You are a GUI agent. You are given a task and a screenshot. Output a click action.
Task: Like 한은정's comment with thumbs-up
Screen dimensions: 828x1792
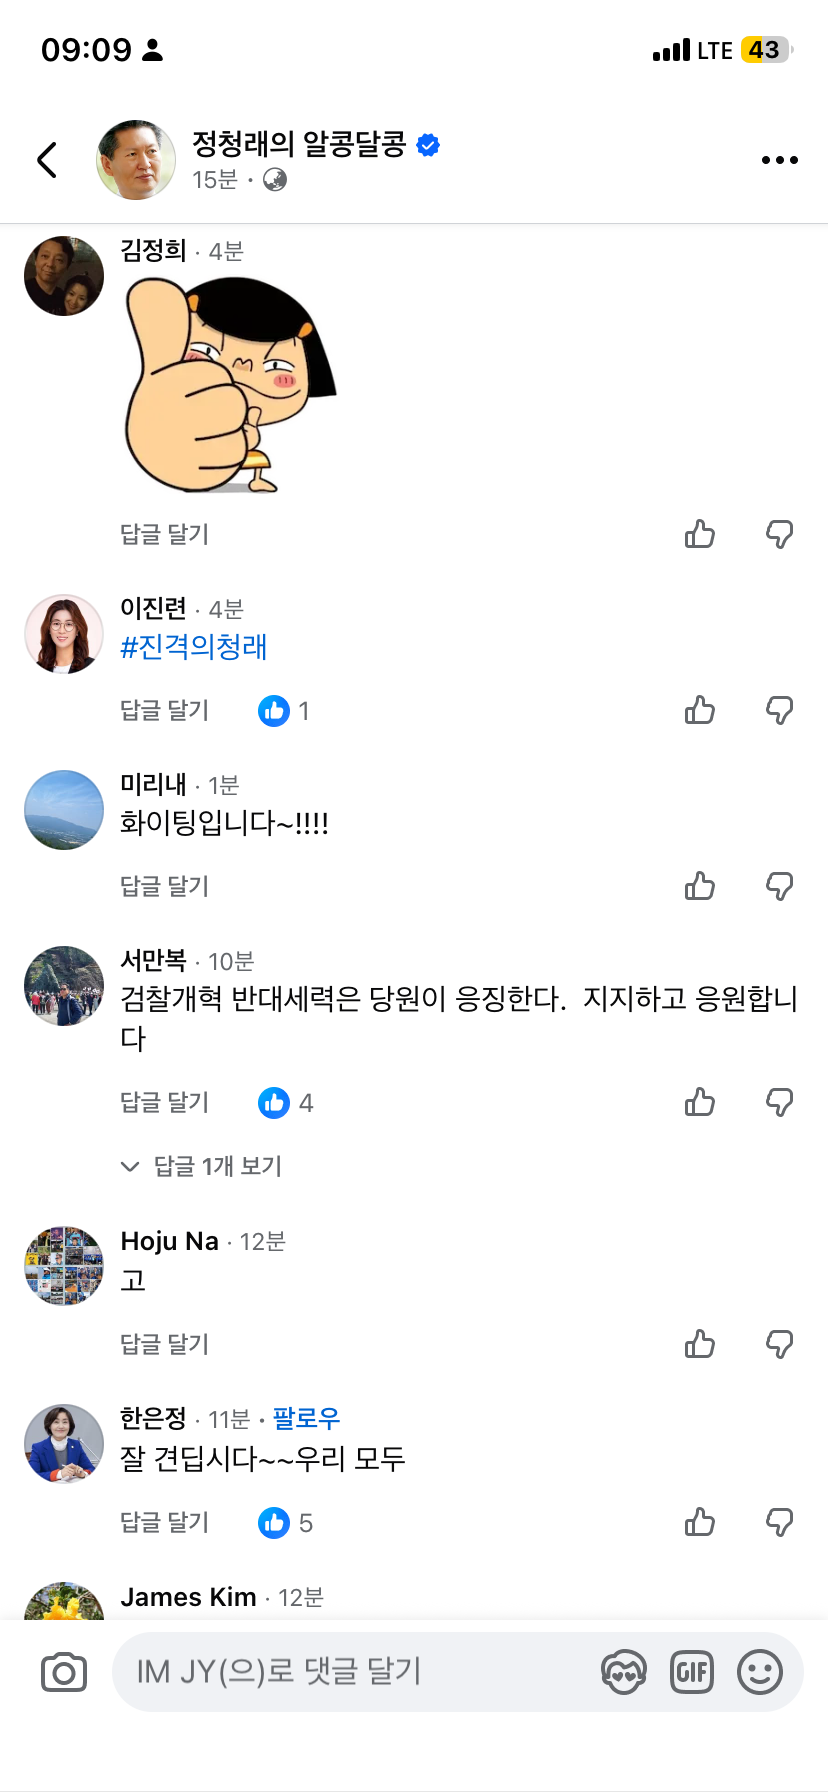pyautogui.click(x=700, y=1522)
